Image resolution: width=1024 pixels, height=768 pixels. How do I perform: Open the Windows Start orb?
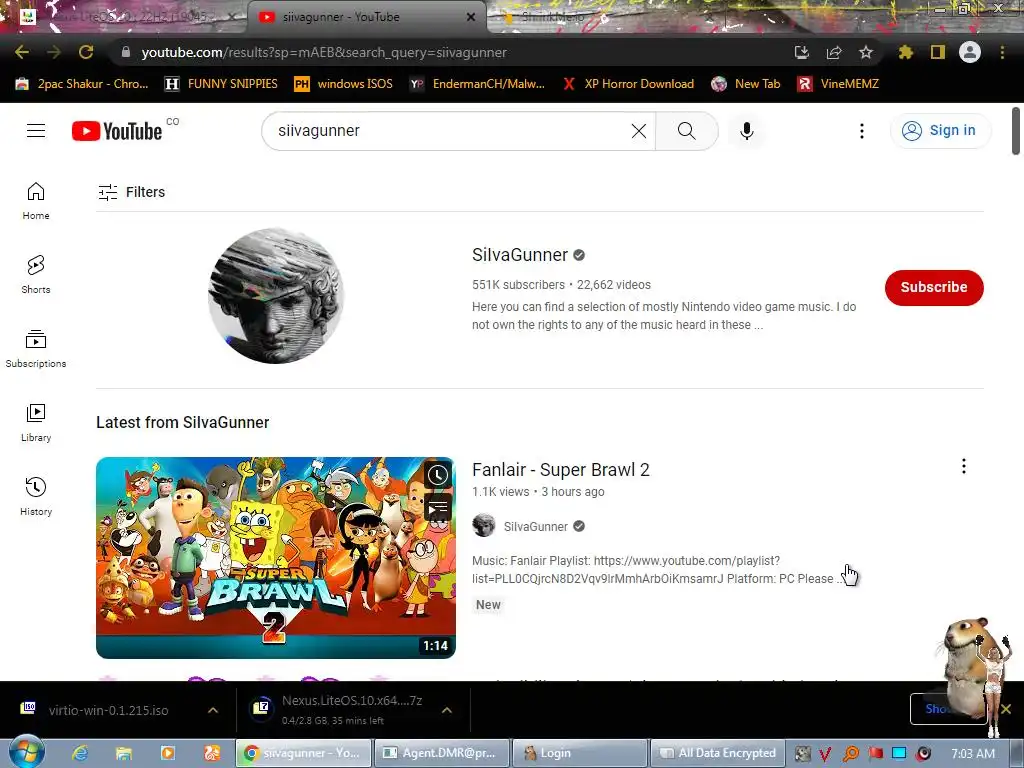26,752
